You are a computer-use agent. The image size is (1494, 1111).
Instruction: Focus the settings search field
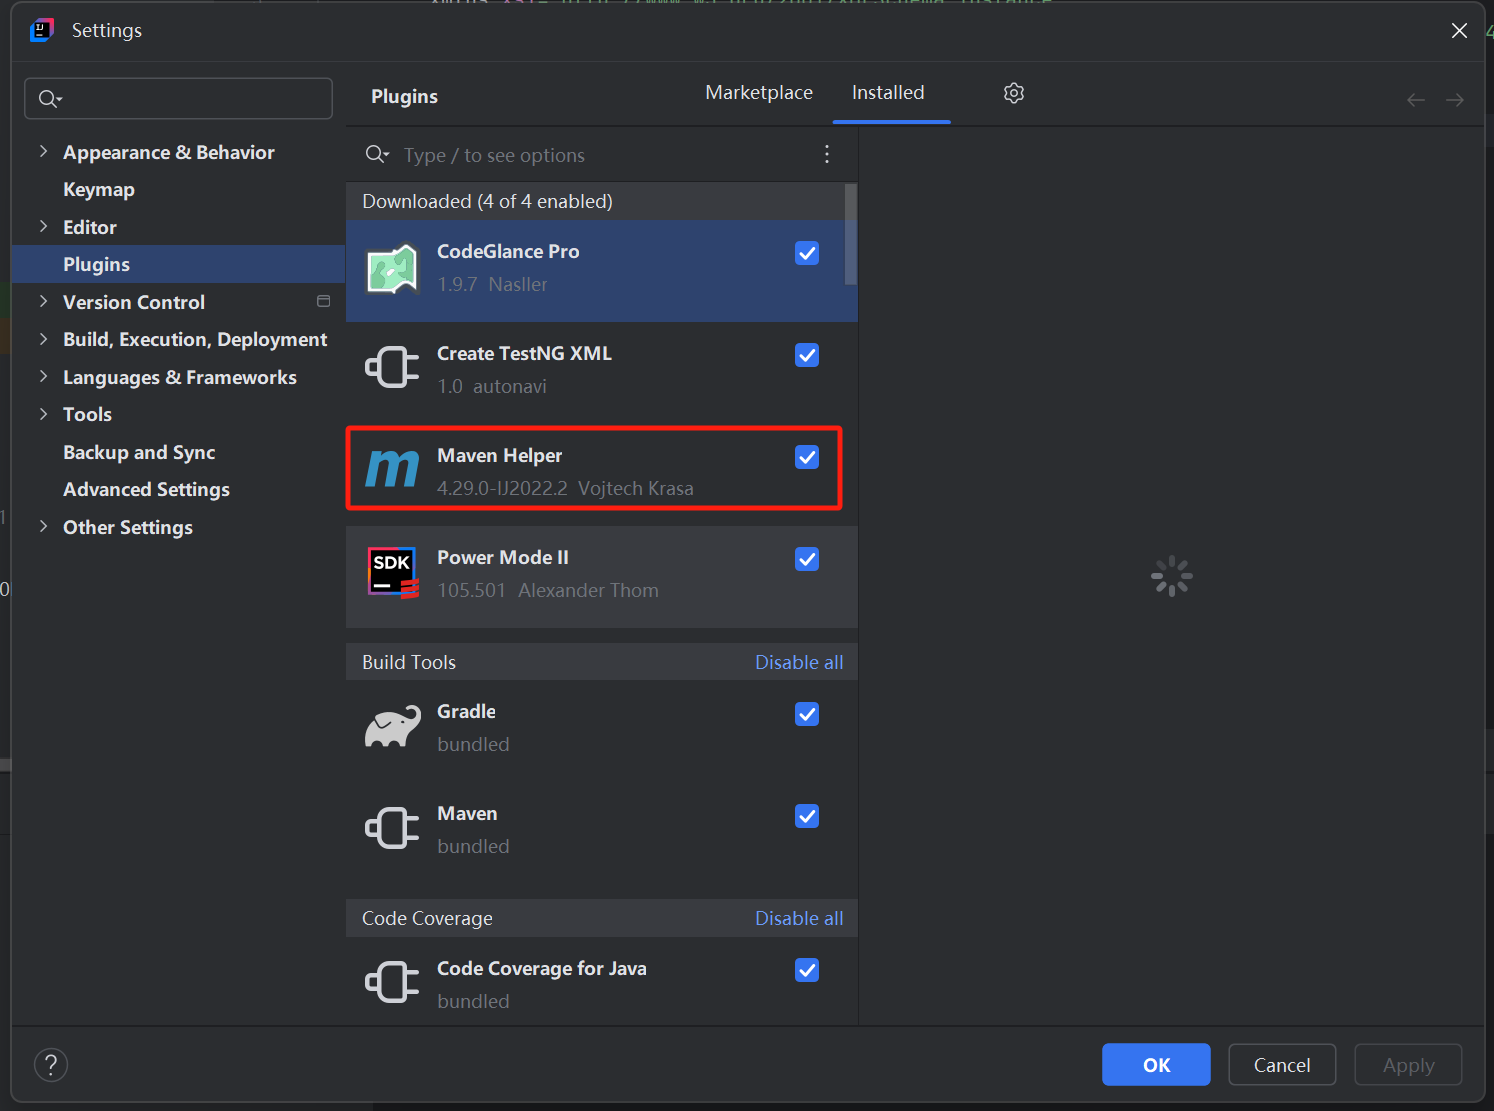point(178,98)
